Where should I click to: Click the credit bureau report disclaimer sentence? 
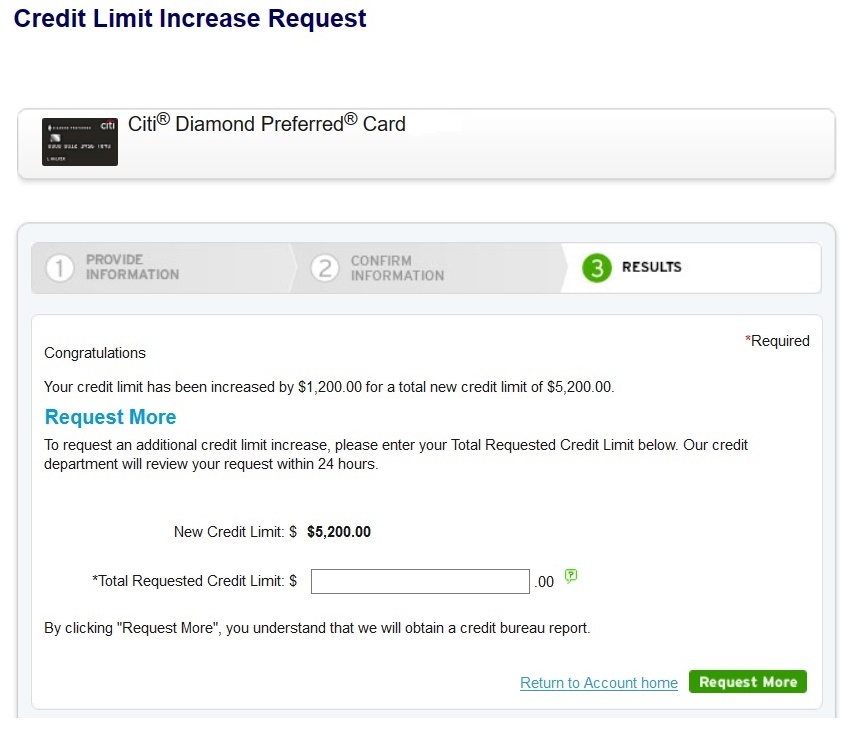pos(317,629)
